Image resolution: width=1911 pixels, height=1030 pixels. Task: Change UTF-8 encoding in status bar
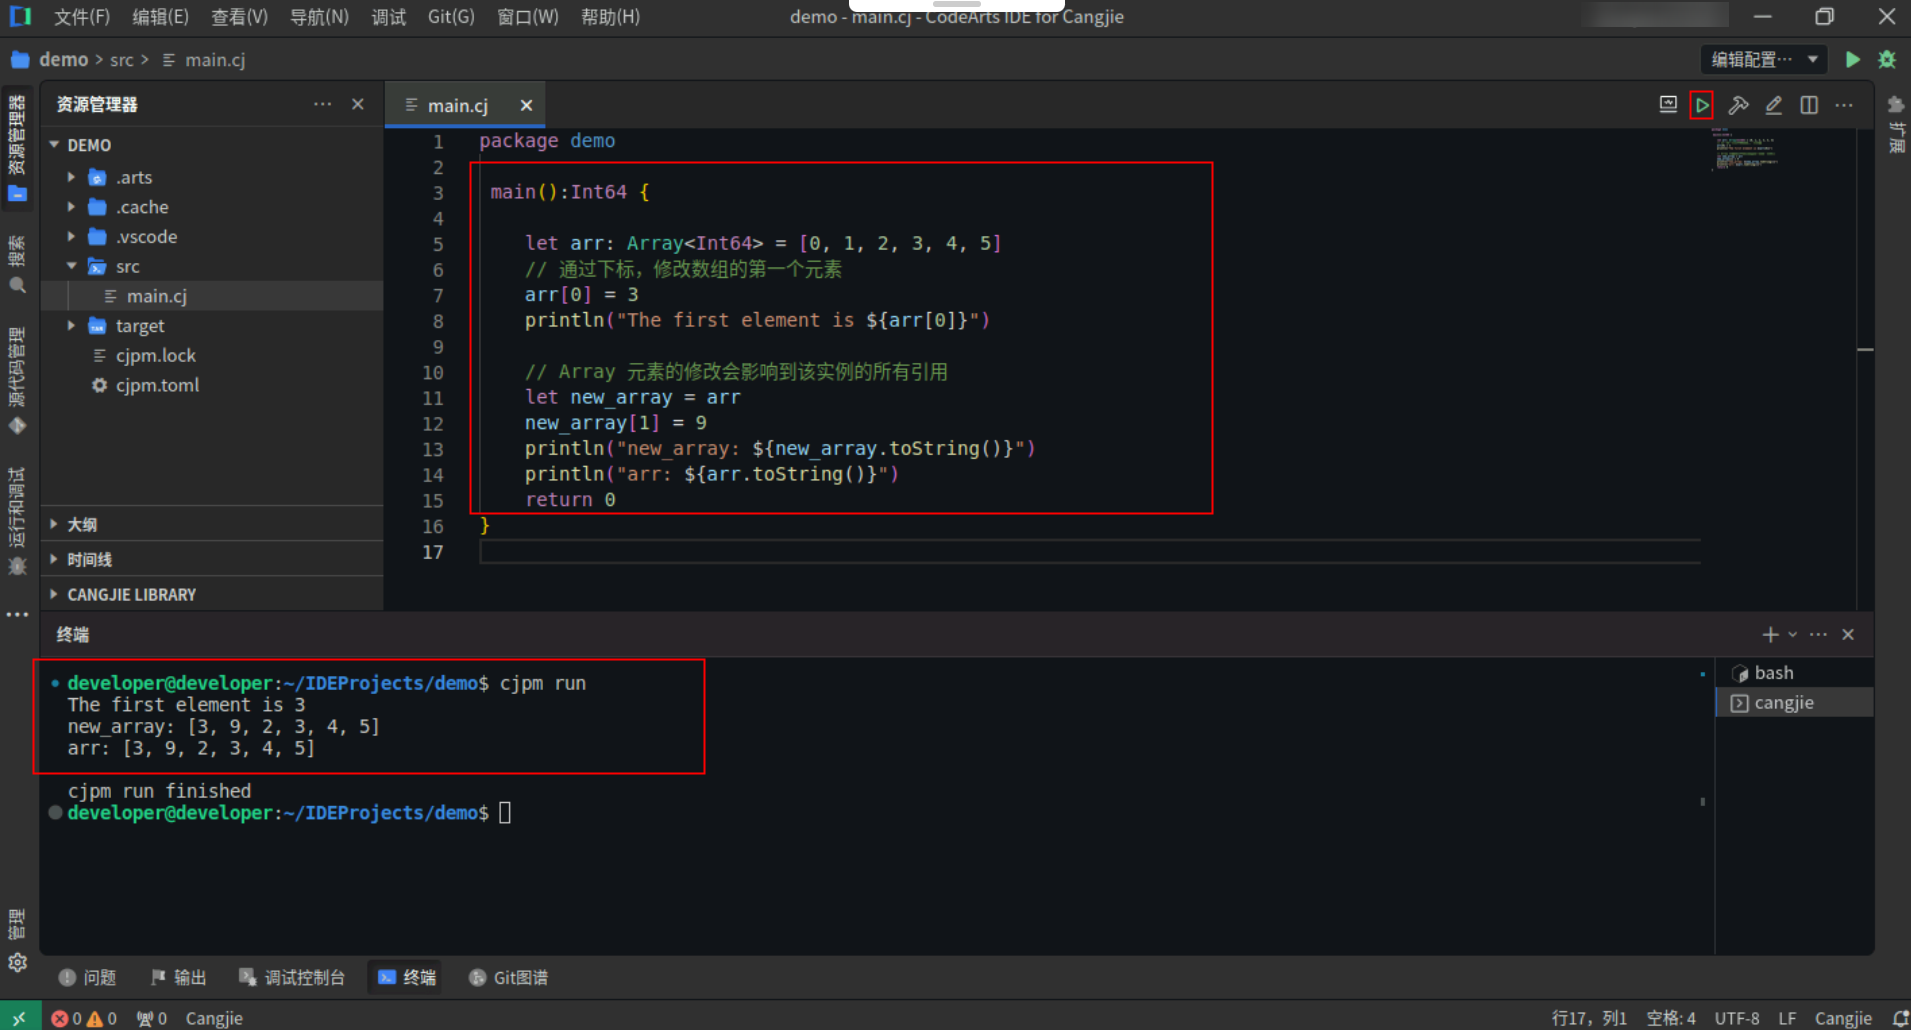(x=1737, y=1018)
